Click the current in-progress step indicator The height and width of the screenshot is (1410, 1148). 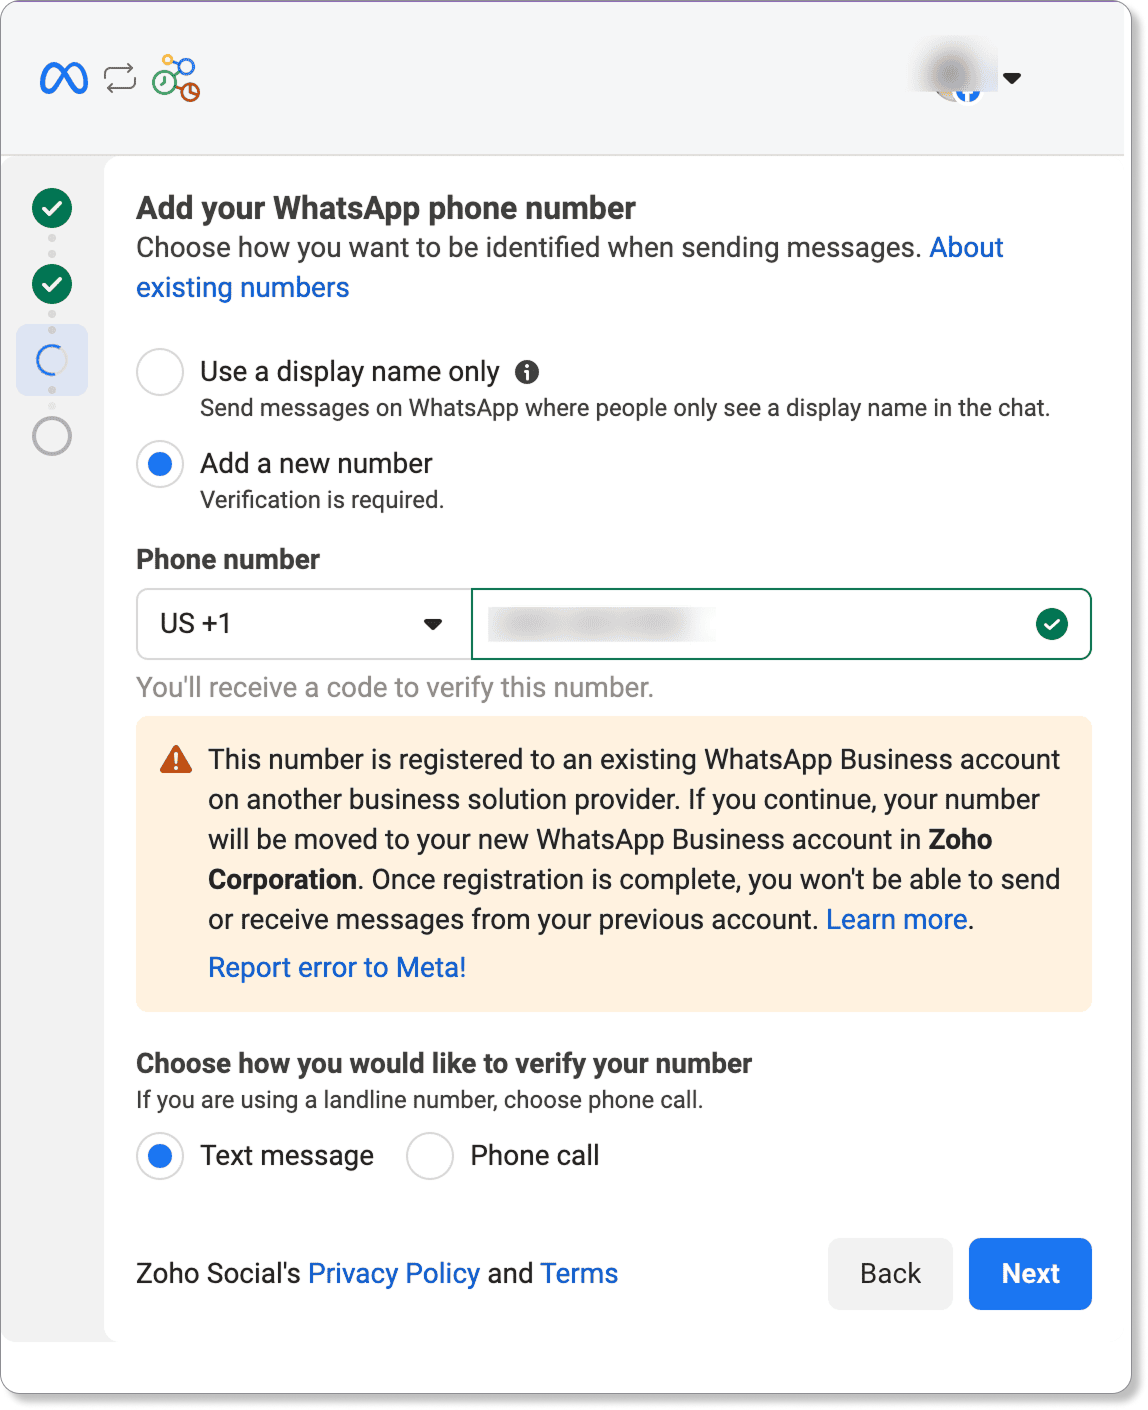[52, 360]
